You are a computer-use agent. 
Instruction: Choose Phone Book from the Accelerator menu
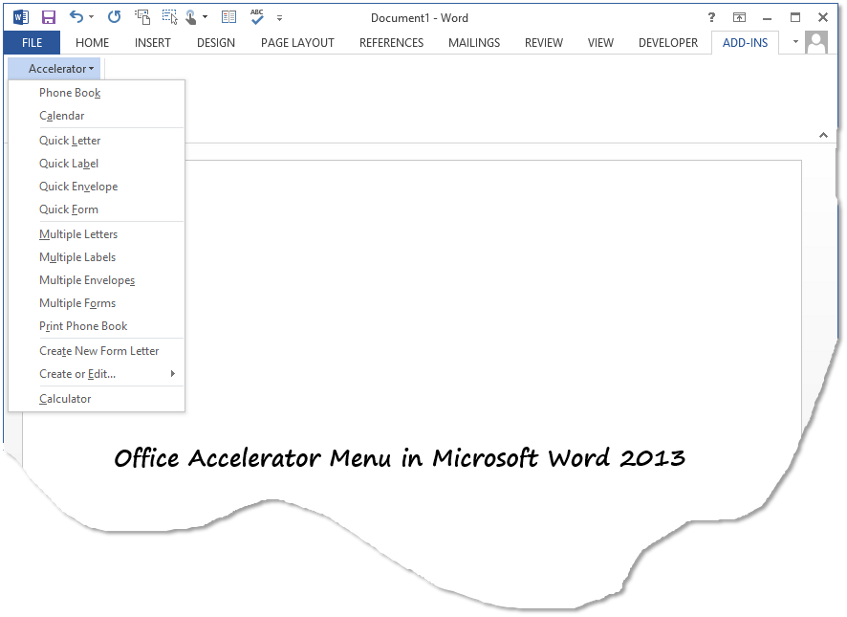(97, 93)
